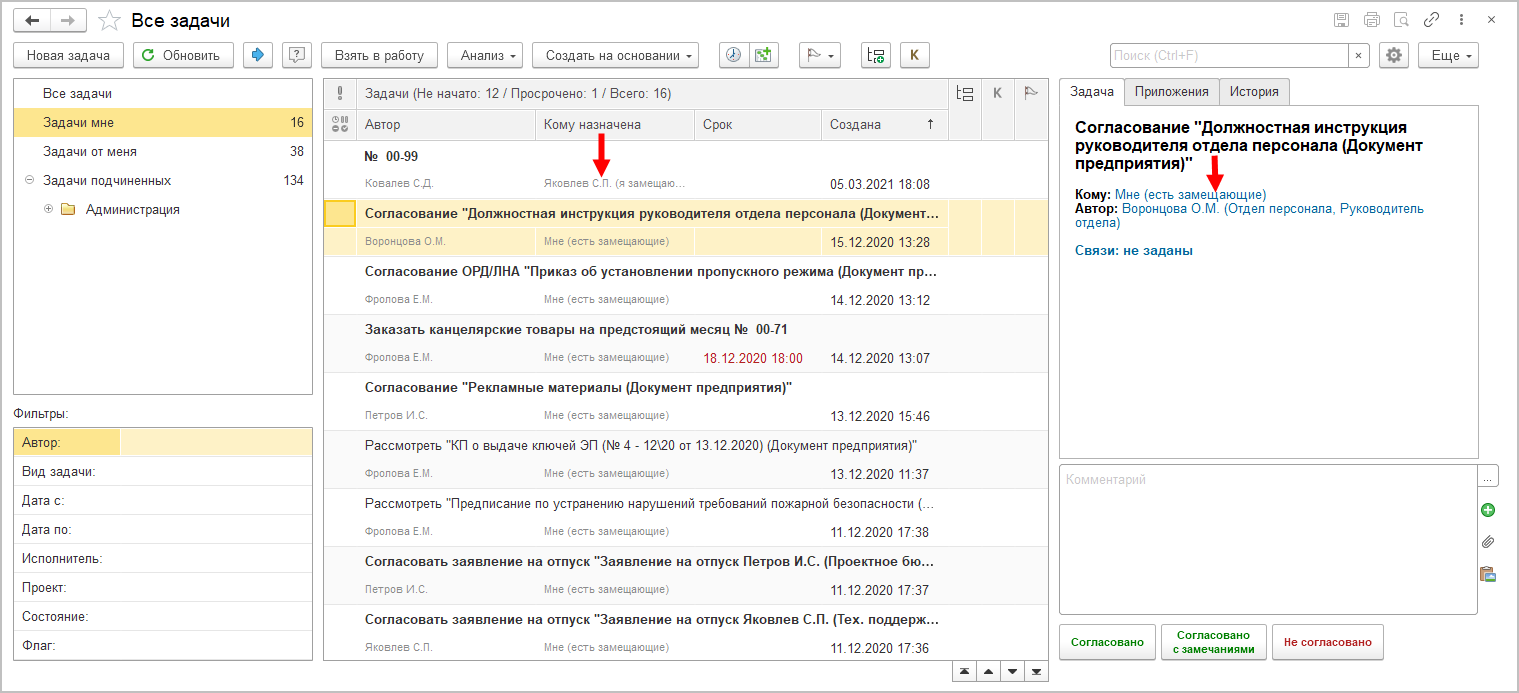
Task: Open the Анализ dropdown
Action: (x=485, y=55)
